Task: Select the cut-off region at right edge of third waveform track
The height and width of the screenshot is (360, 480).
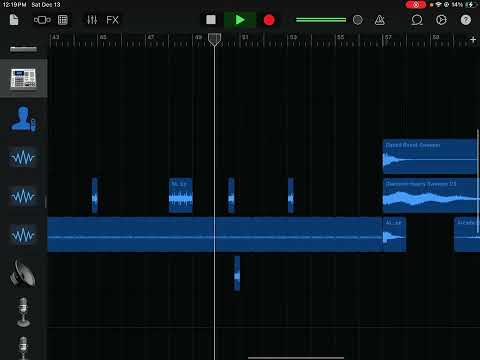Action: [466, 234]
